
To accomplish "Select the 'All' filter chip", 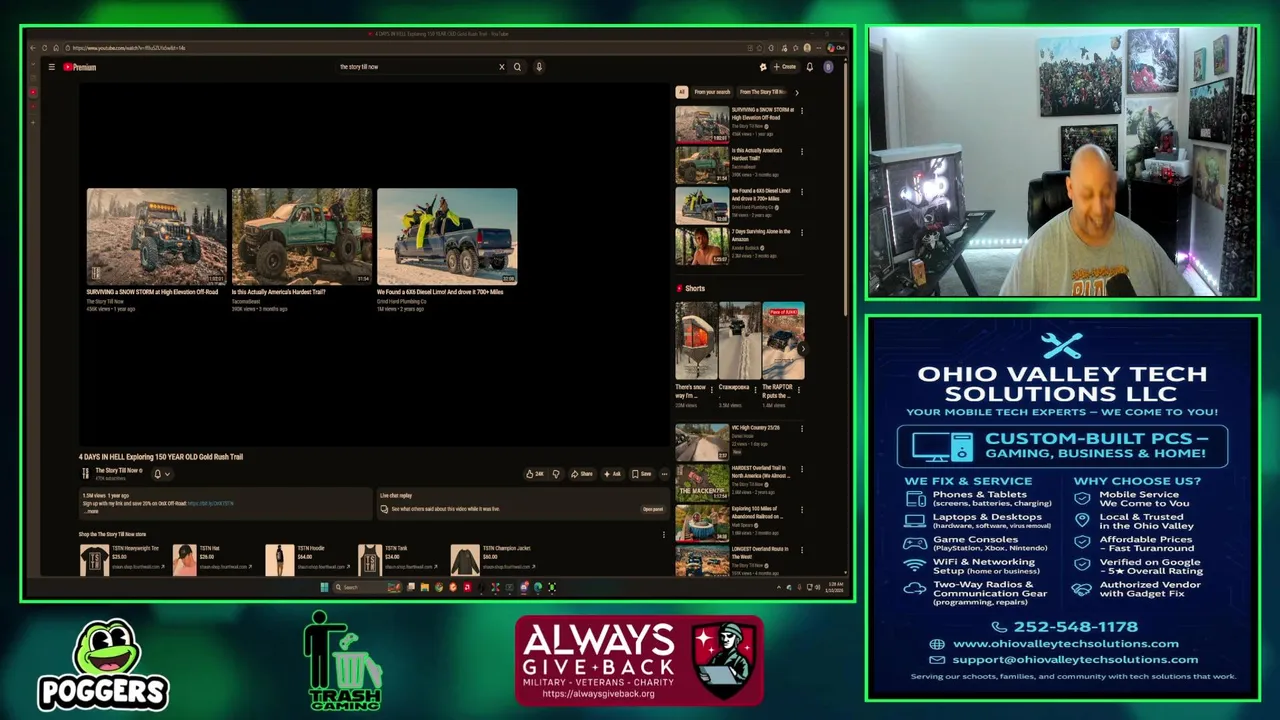I will click(682, 92).
